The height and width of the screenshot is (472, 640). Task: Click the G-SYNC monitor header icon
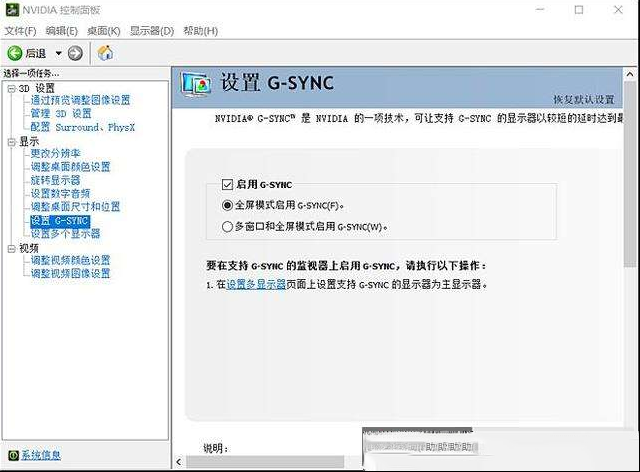point(196,85)
